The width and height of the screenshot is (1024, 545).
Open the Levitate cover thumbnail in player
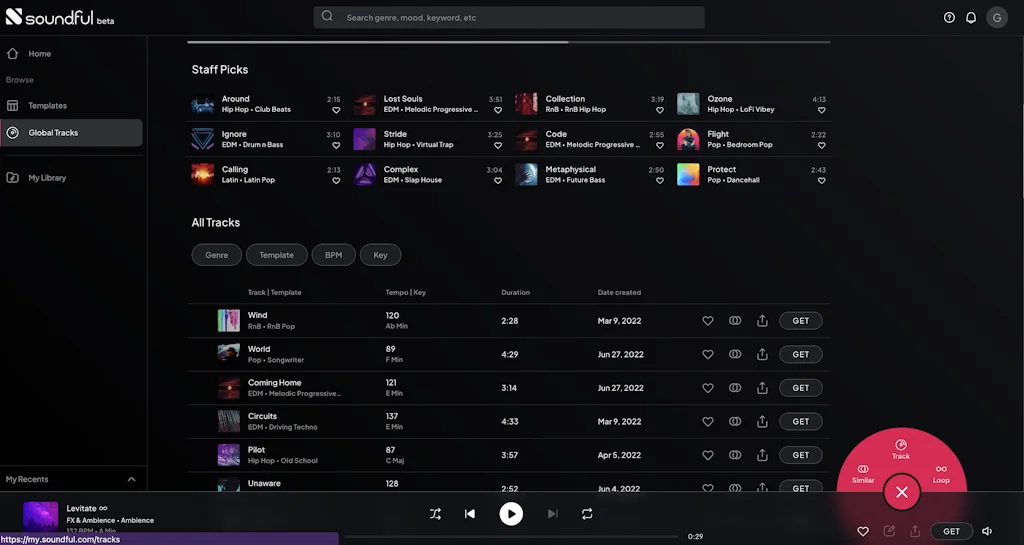tap(40, 516)
